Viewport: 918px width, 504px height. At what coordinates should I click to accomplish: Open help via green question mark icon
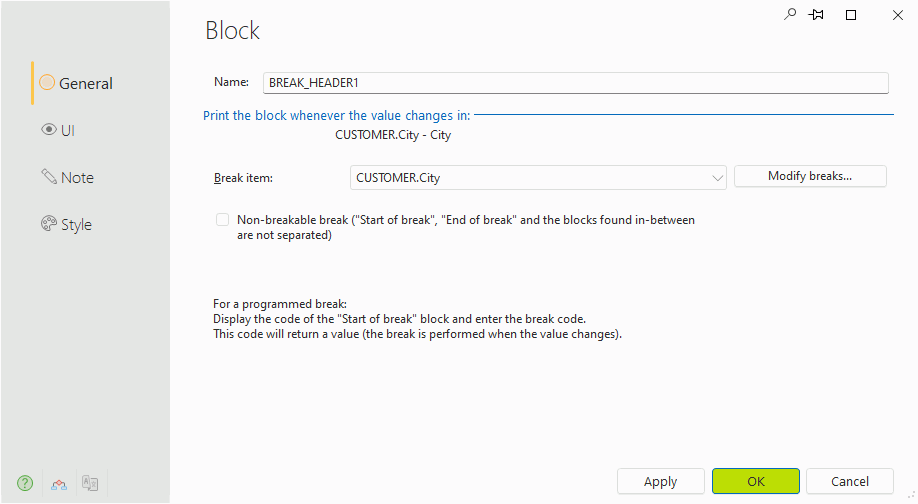click(x=25, y=483)
